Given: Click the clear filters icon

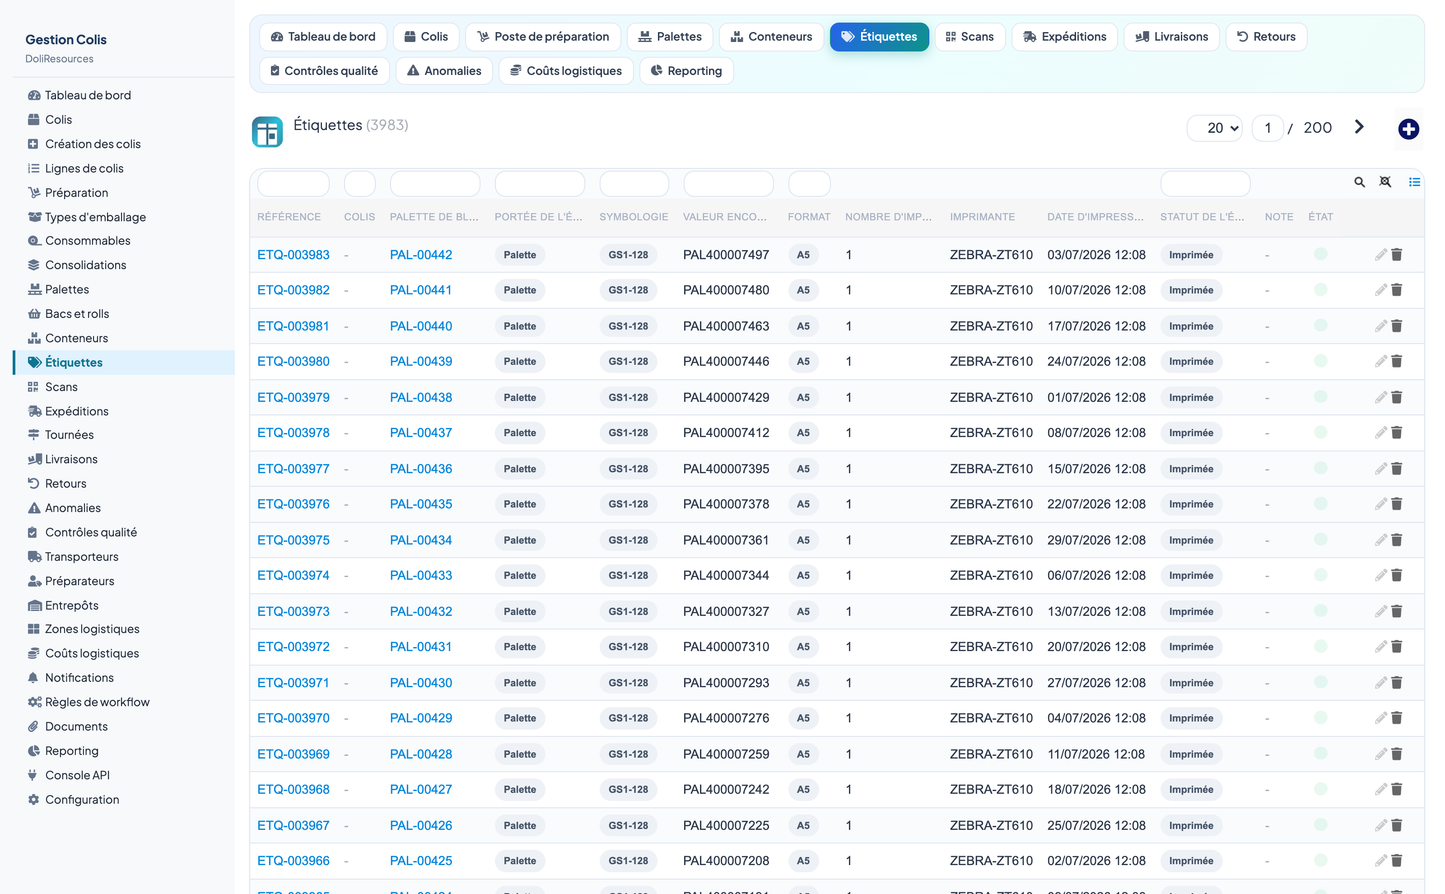Looking at the screenshot, I should 1385,182.
